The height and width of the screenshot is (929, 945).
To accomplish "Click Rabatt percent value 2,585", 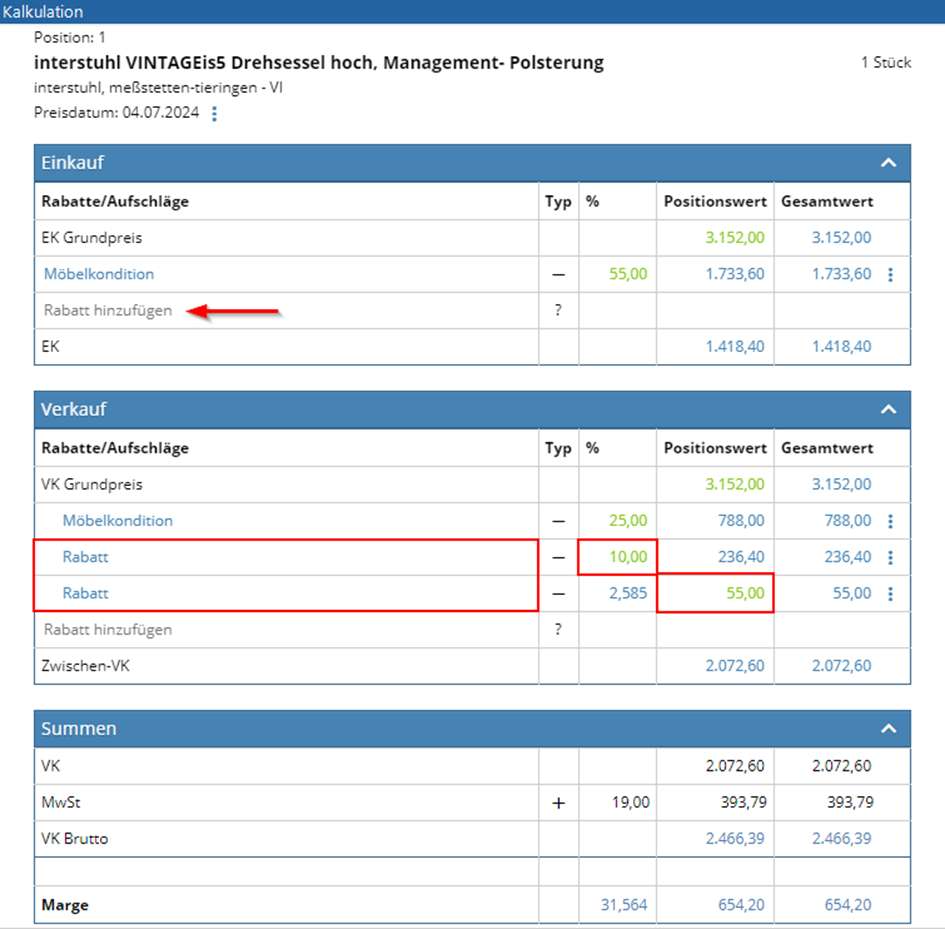I will 628,593.
